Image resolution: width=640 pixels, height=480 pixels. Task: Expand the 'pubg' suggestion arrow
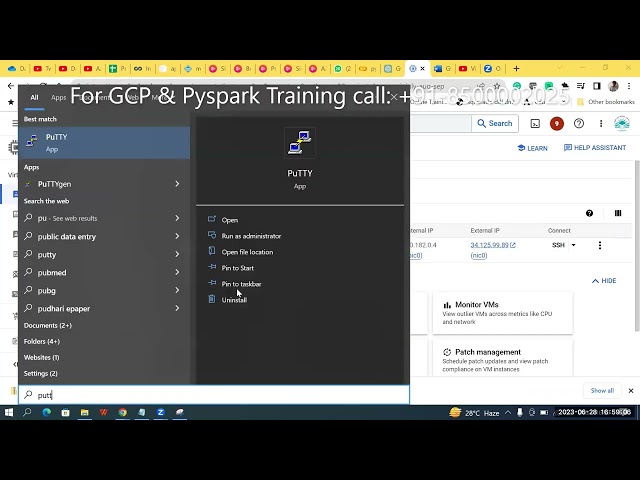pyautogui.click(x=177, y=290)
